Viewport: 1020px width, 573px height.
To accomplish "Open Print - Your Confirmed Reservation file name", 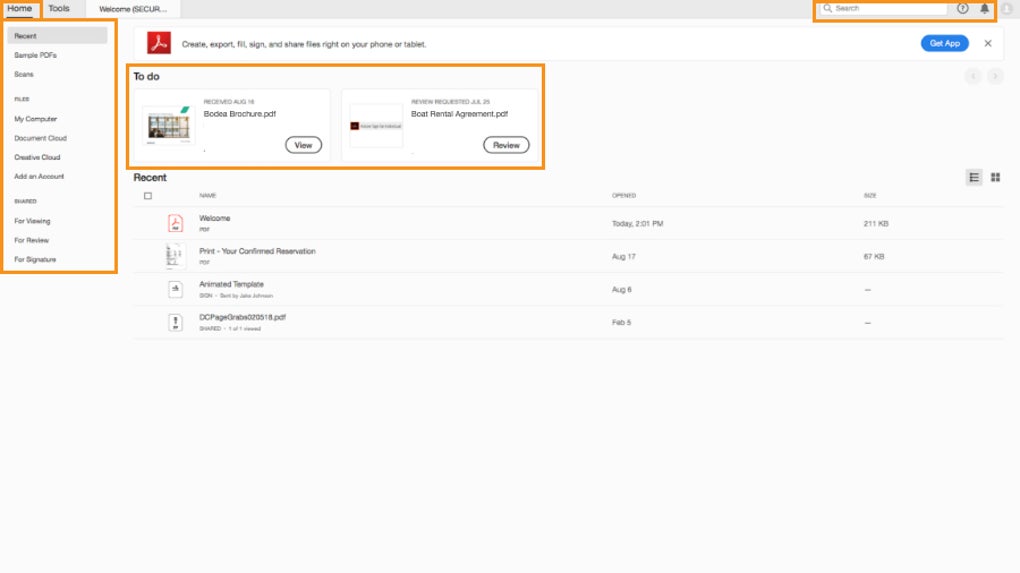I will (x=257, y=251).
